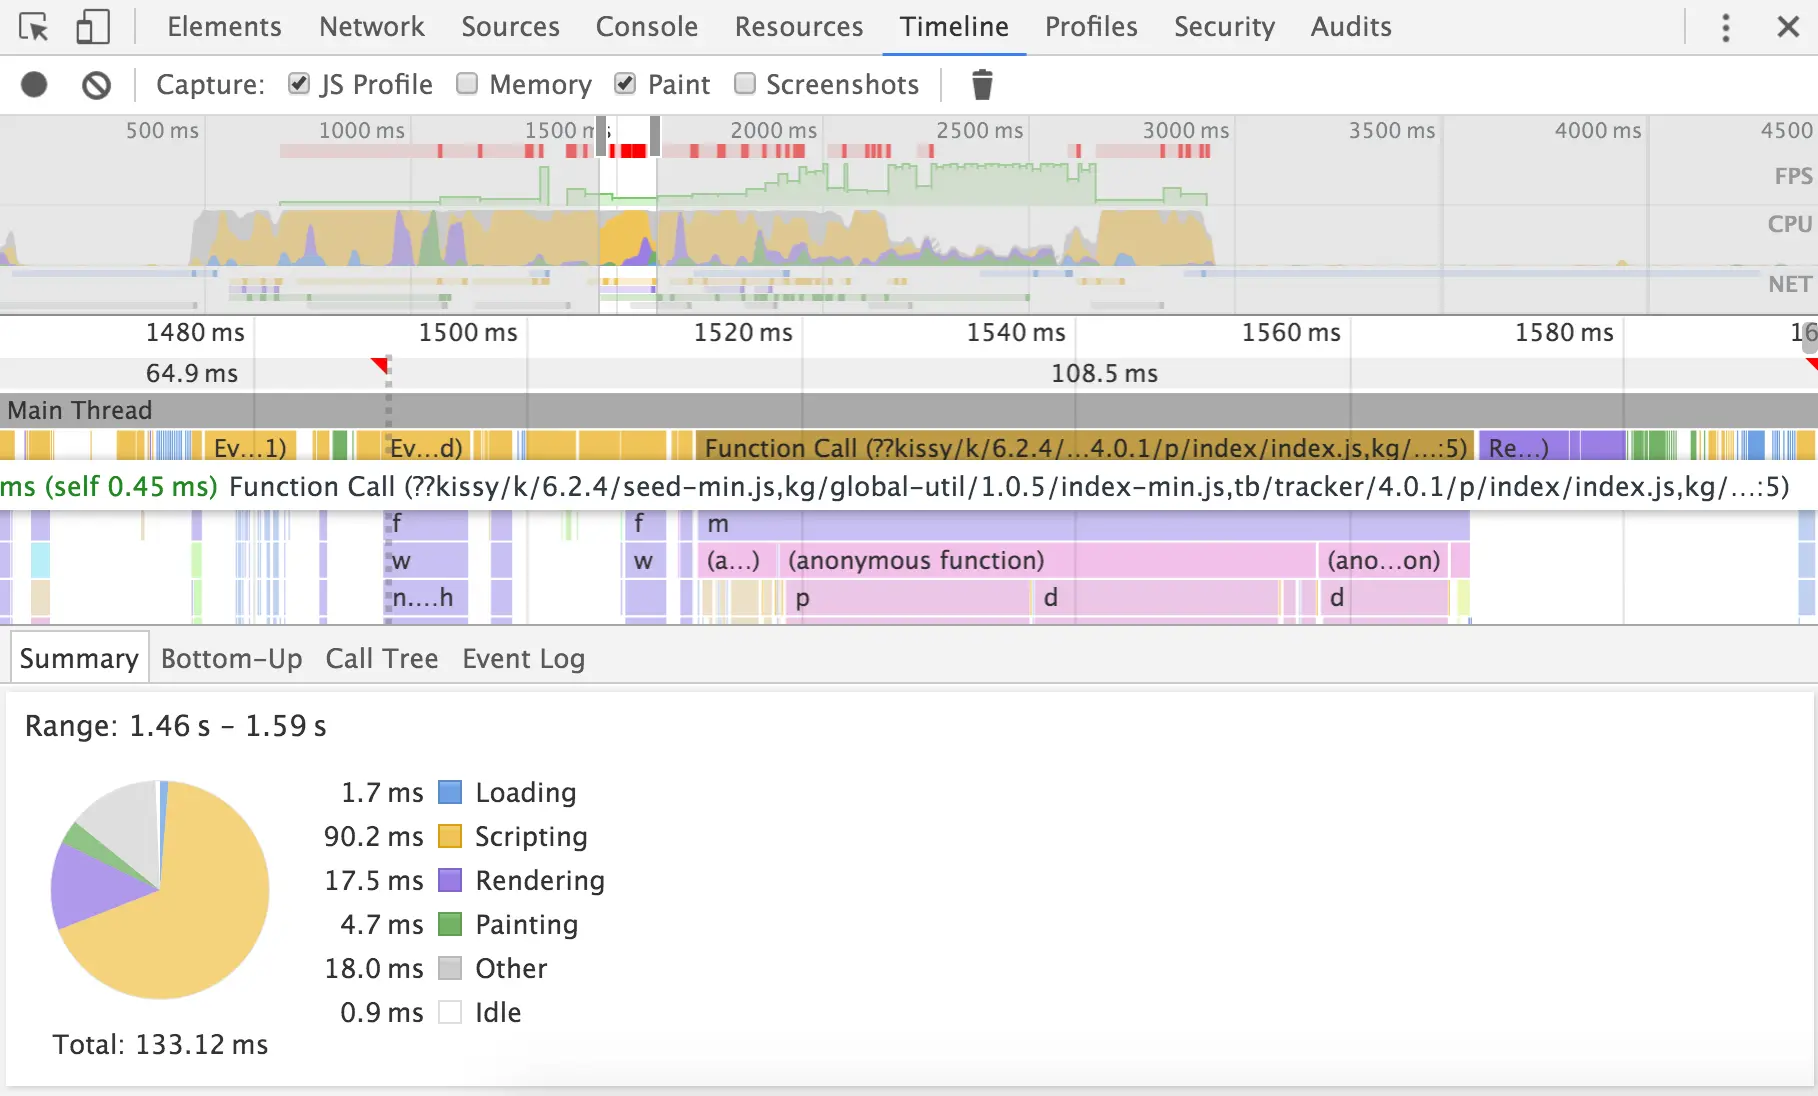Clear the capture using the ban icon
The image size is (1818, 1096).
[95, 84]
